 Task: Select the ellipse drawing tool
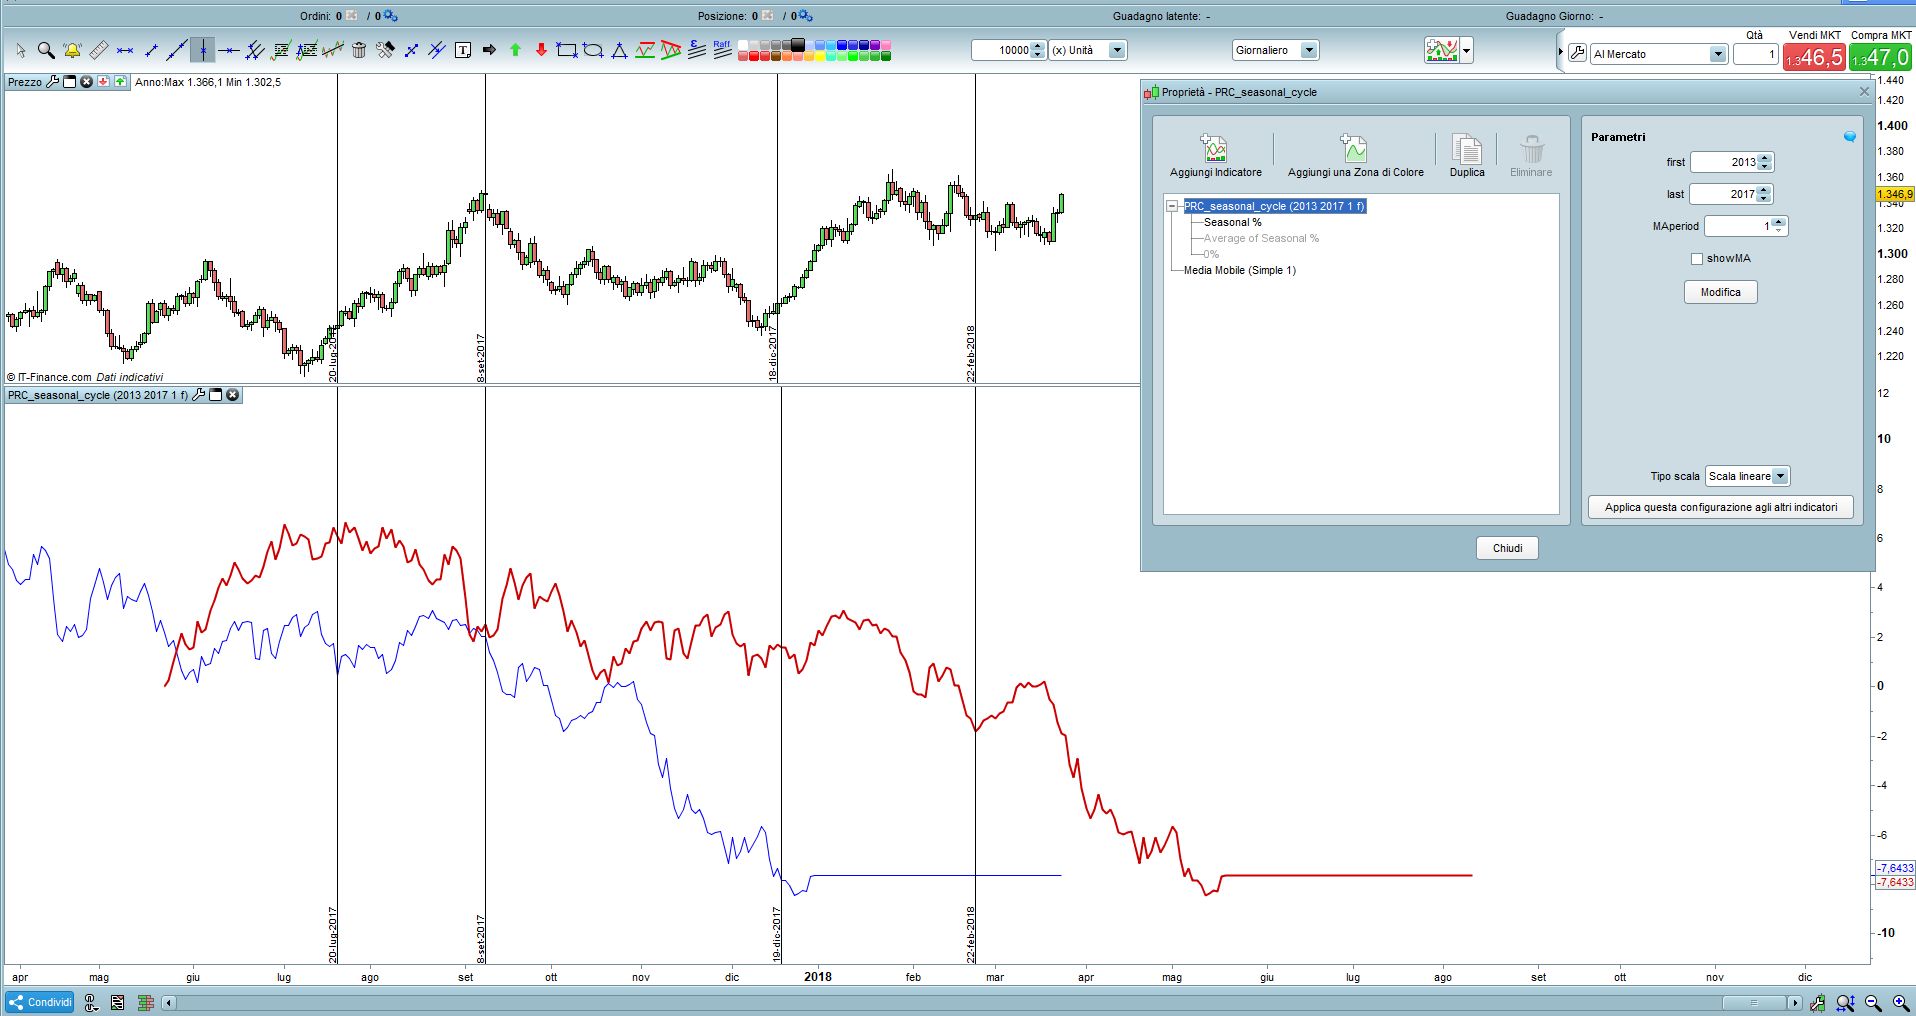(593, 50)
